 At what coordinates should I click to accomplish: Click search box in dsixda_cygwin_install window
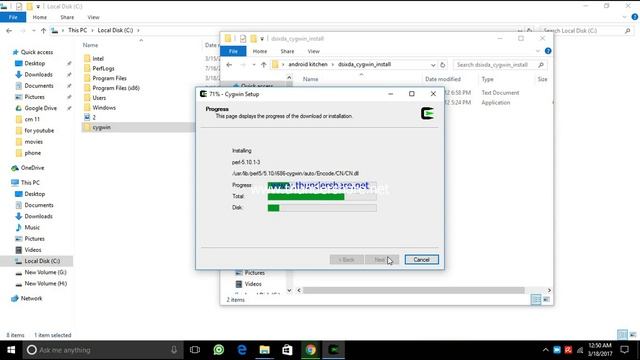[x=500, y=64]
